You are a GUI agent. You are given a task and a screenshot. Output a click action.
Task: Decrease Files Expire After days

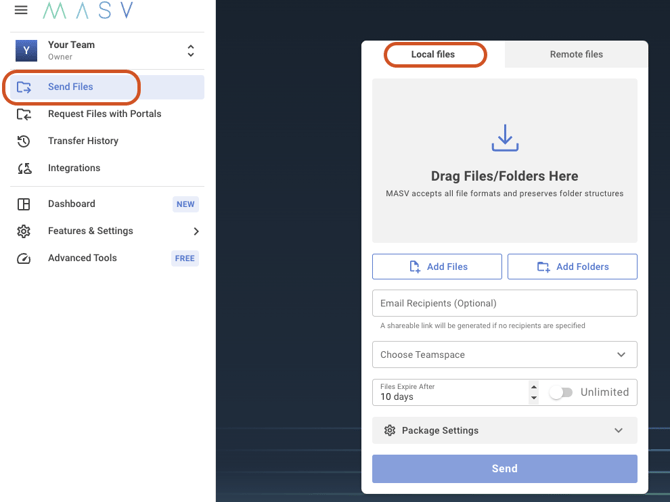[x=533, y=398]
